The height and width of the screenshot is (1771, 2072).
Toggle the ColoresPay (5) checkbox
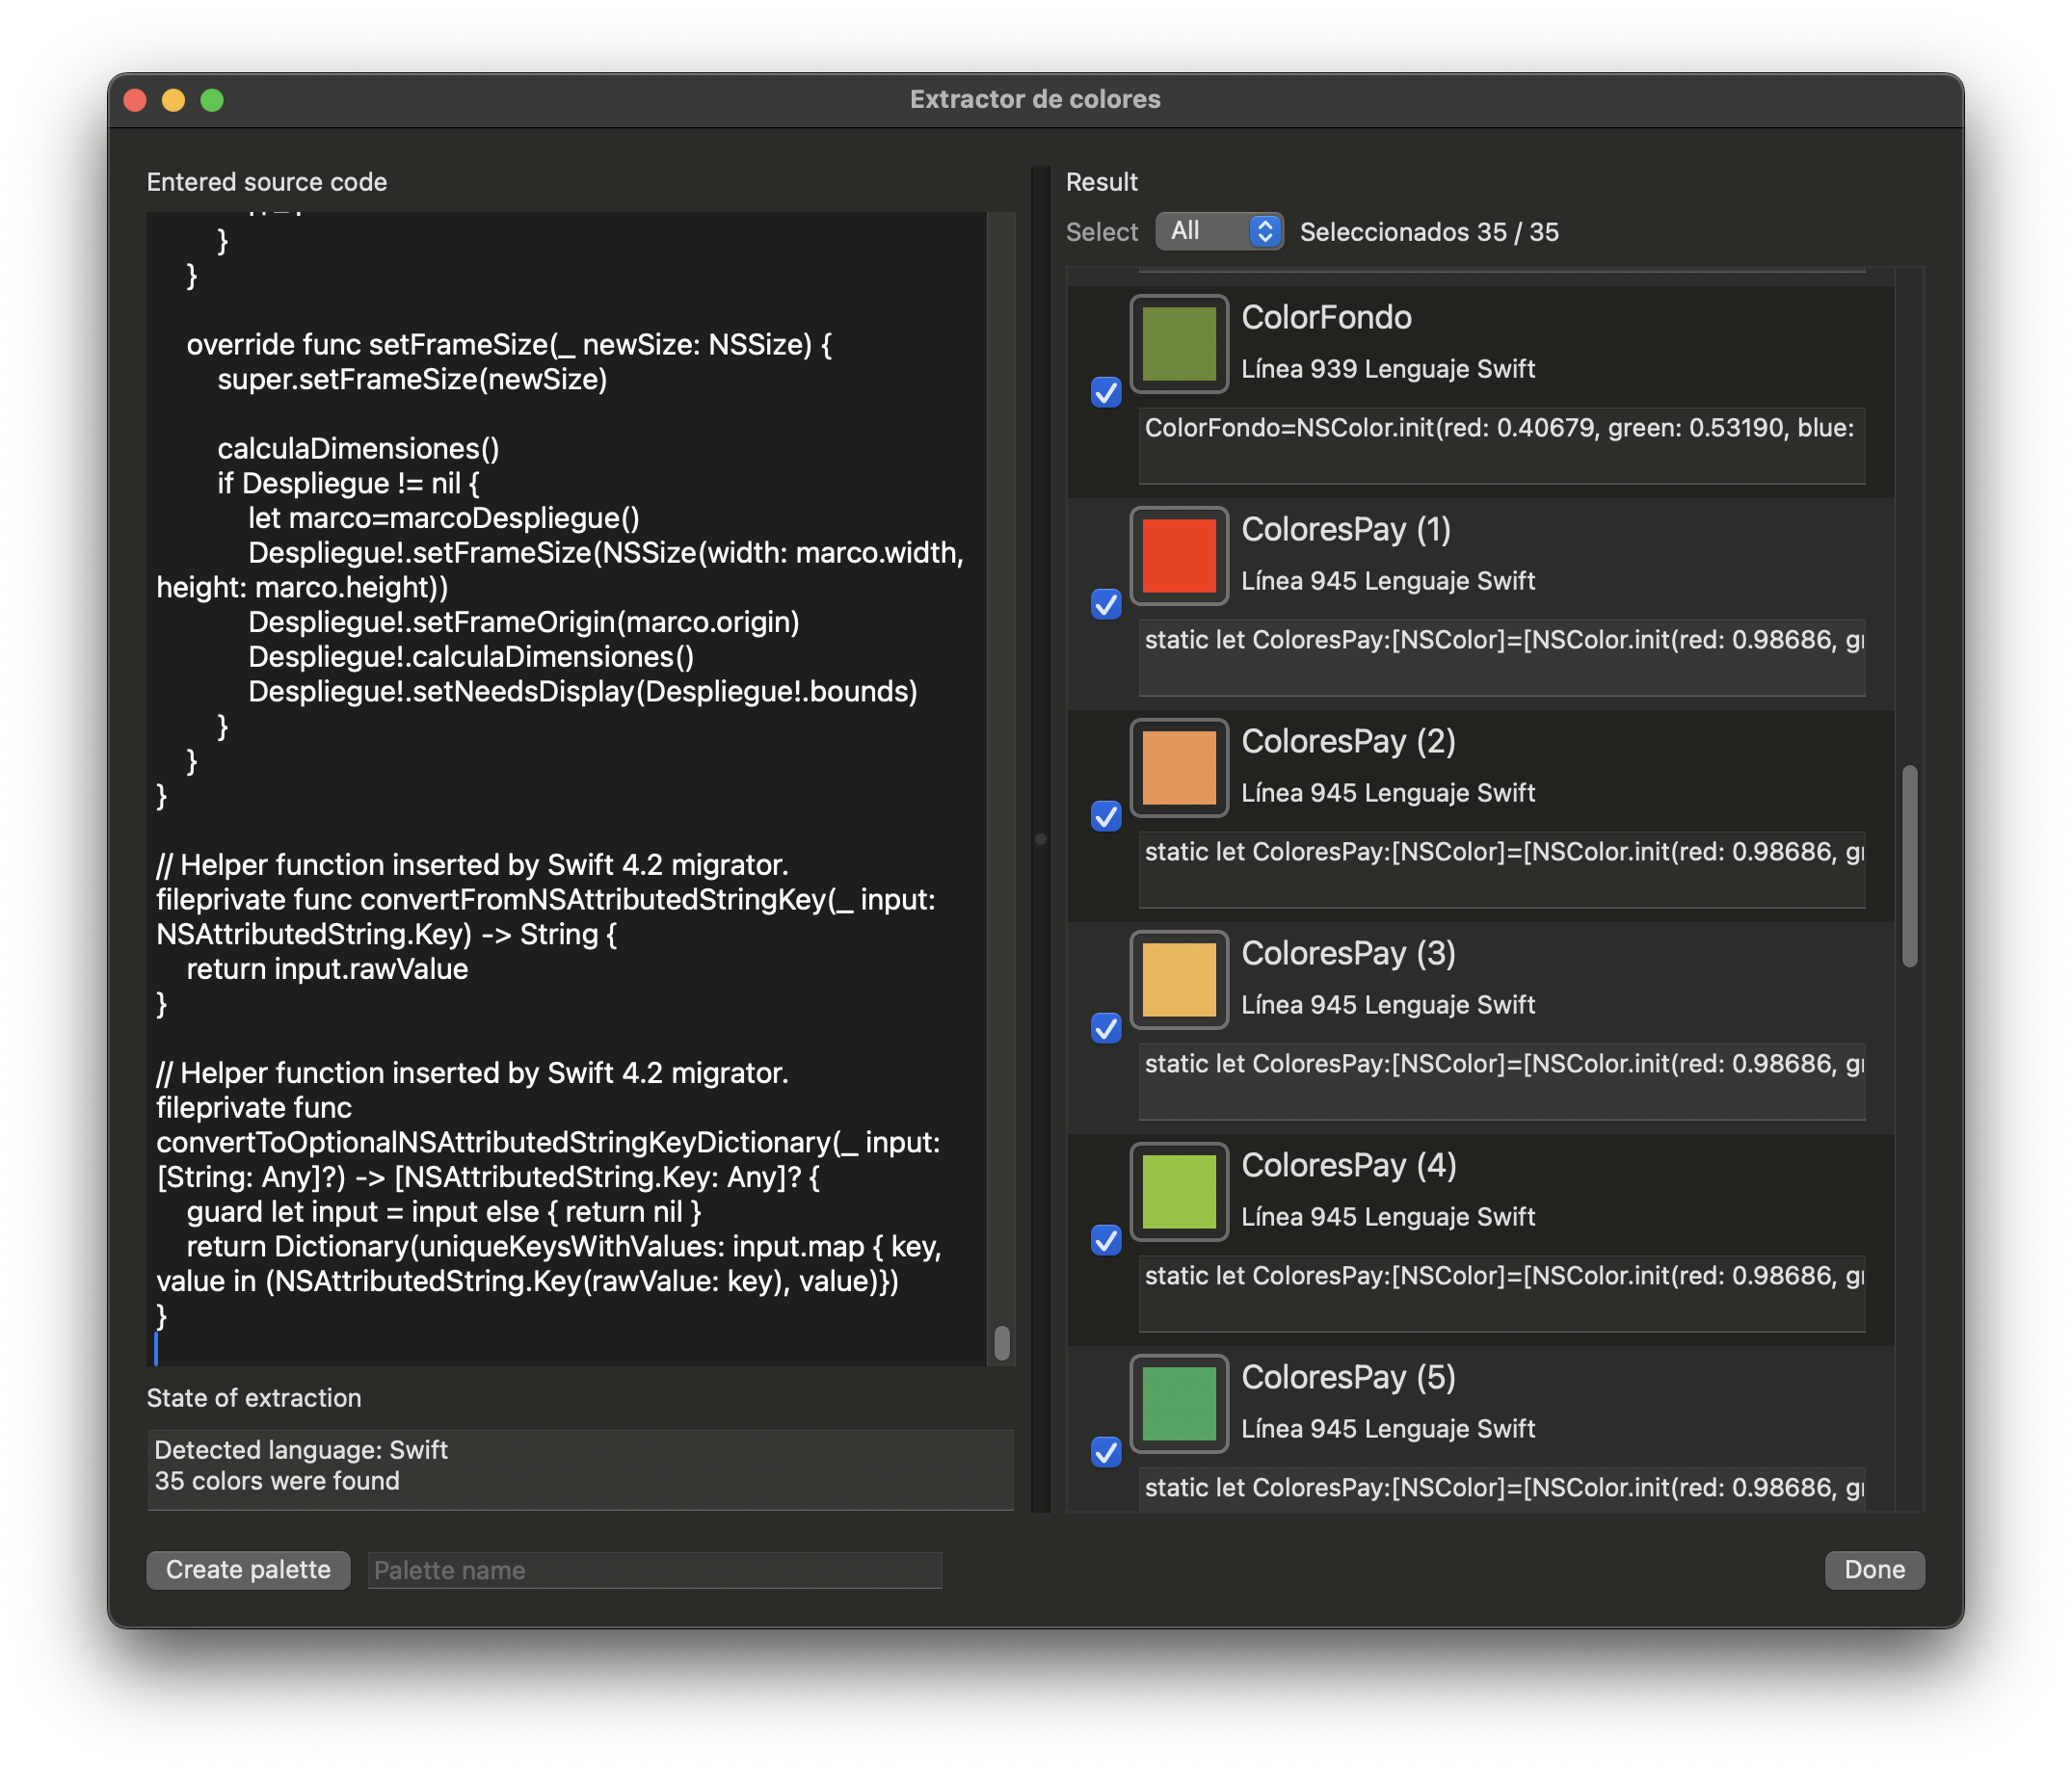click(1105, 1452)
